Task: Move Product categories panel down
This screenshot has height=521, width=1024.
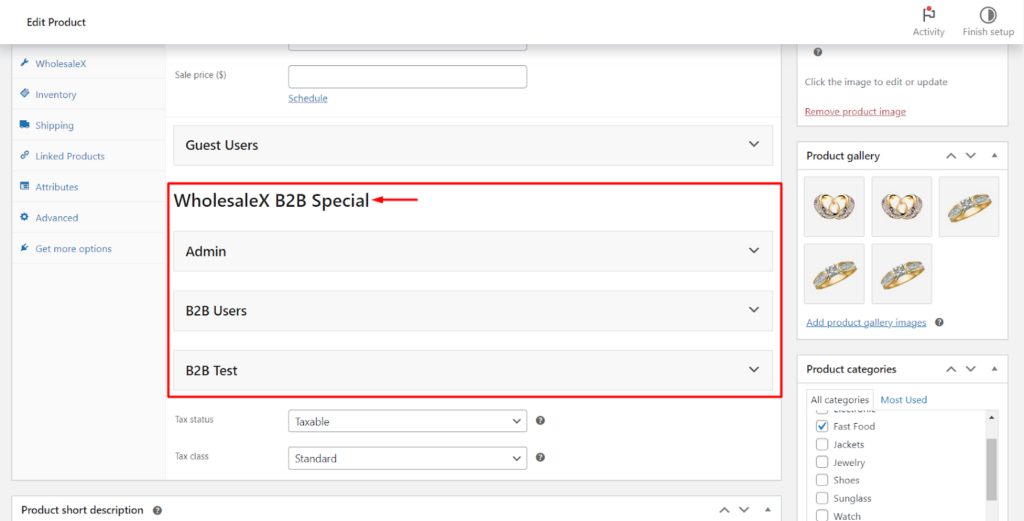Action: tap(970, 369)
